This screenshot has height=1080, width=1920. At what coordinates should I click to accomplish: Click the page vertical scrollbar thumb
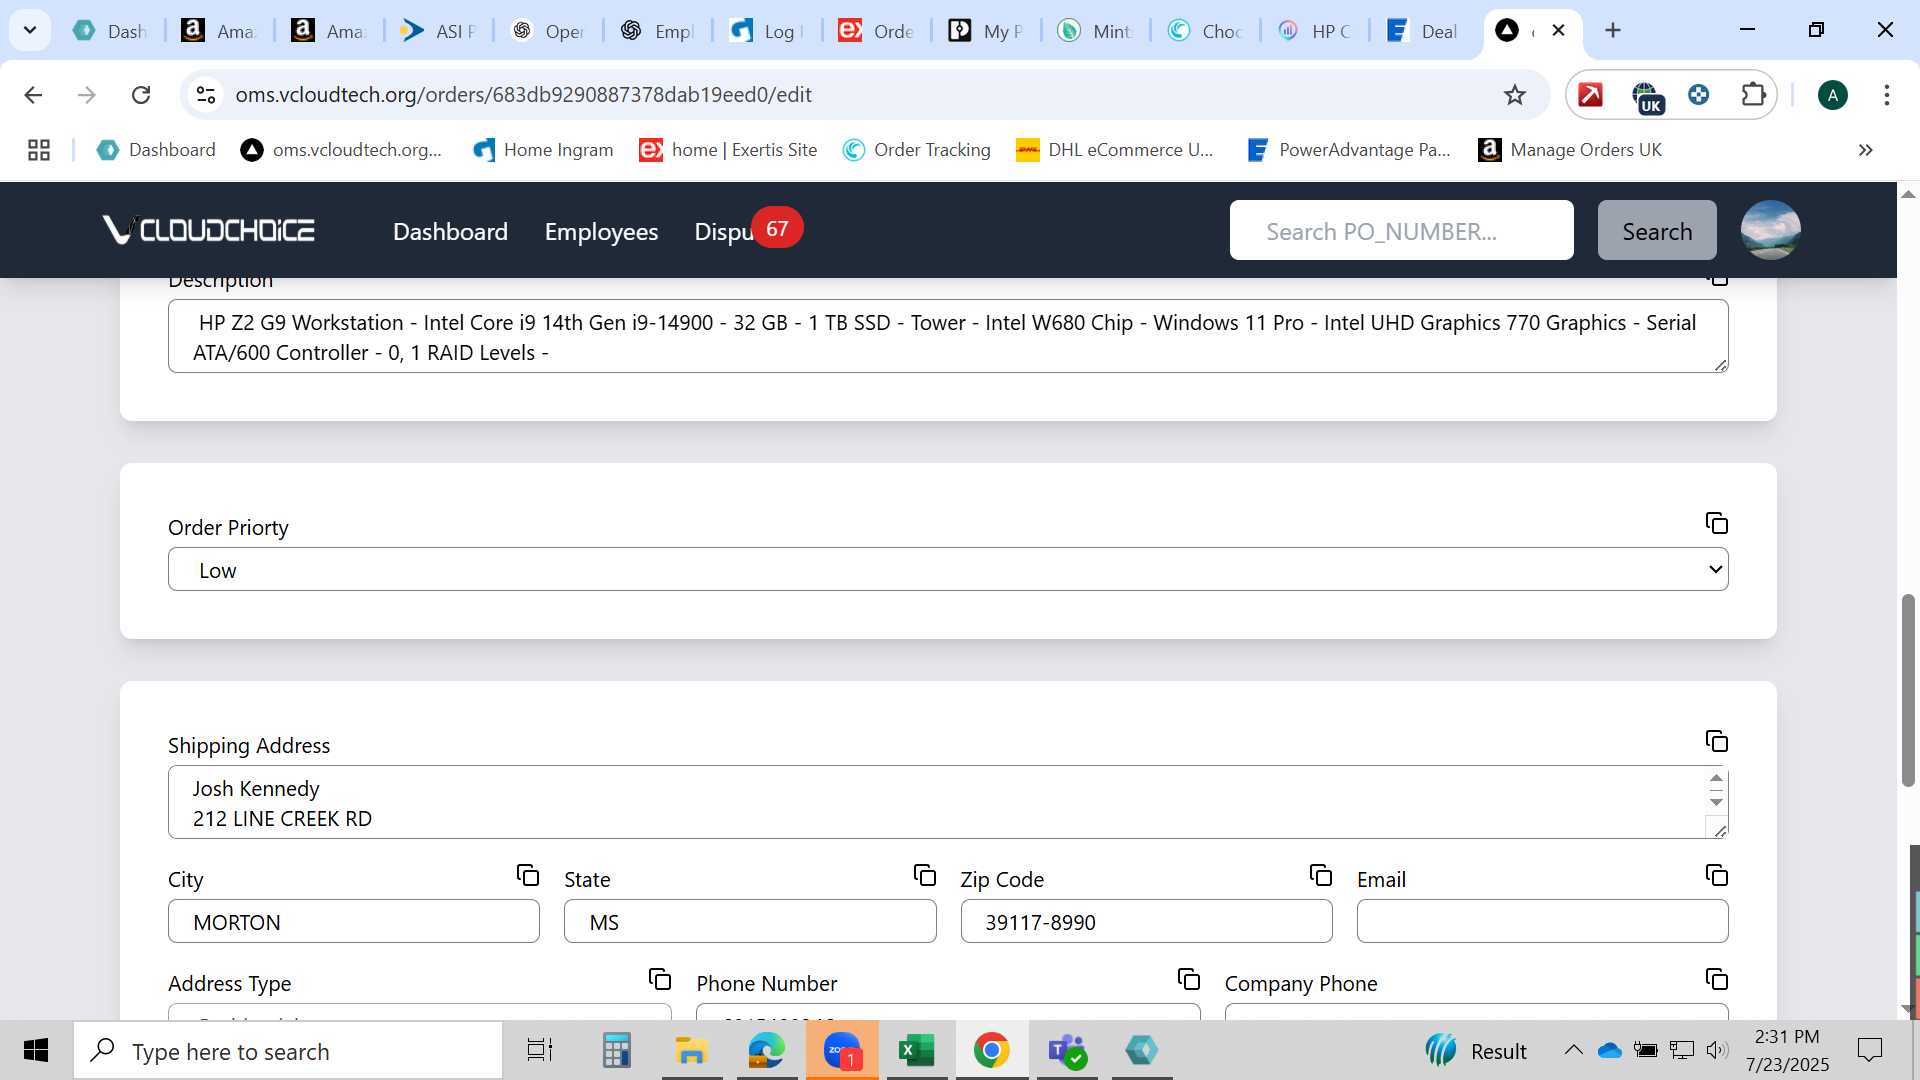click(1909, 690)
